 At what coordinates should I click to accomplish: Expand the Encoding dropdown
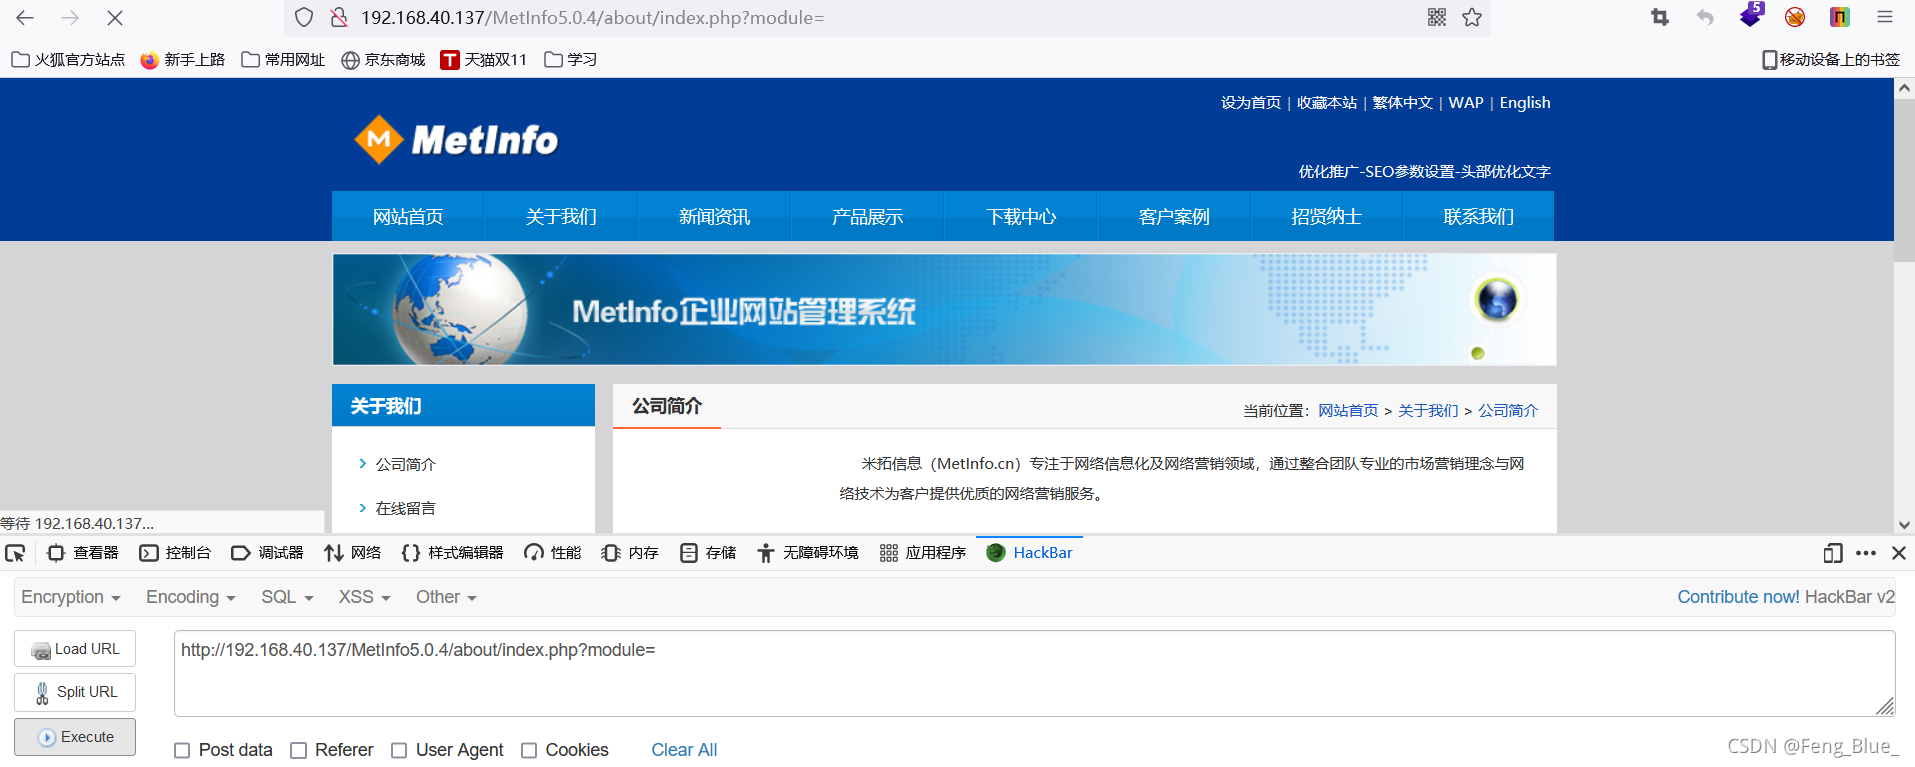click(x=191, y=597)
